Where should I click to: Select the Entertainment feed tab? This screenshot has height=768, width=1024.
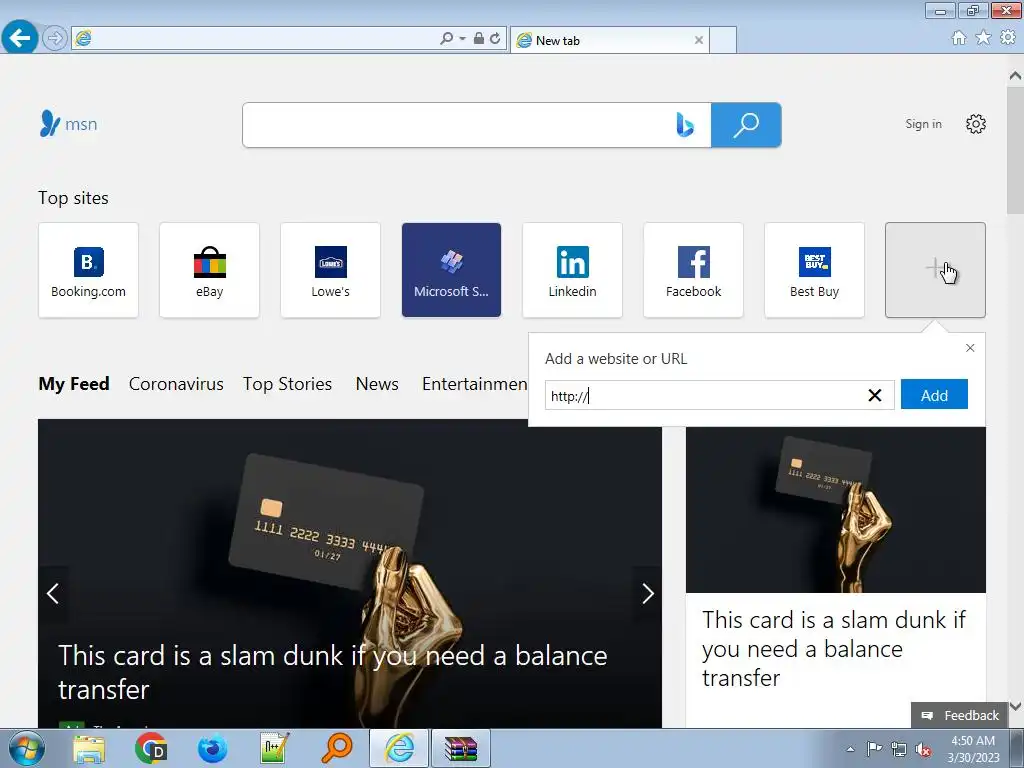474,384
